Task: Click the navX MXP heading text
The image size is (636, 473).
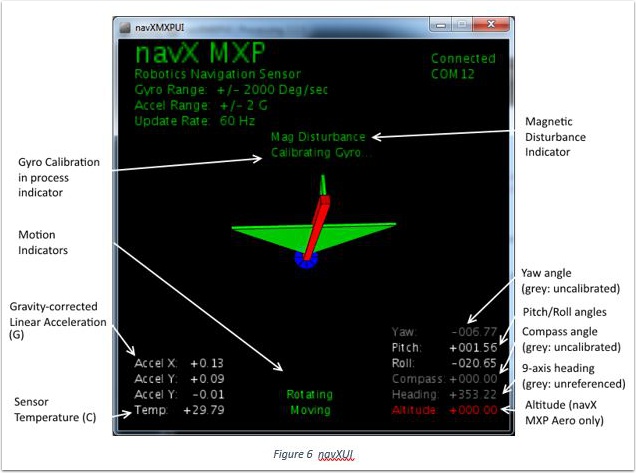Action: [200, 53]
